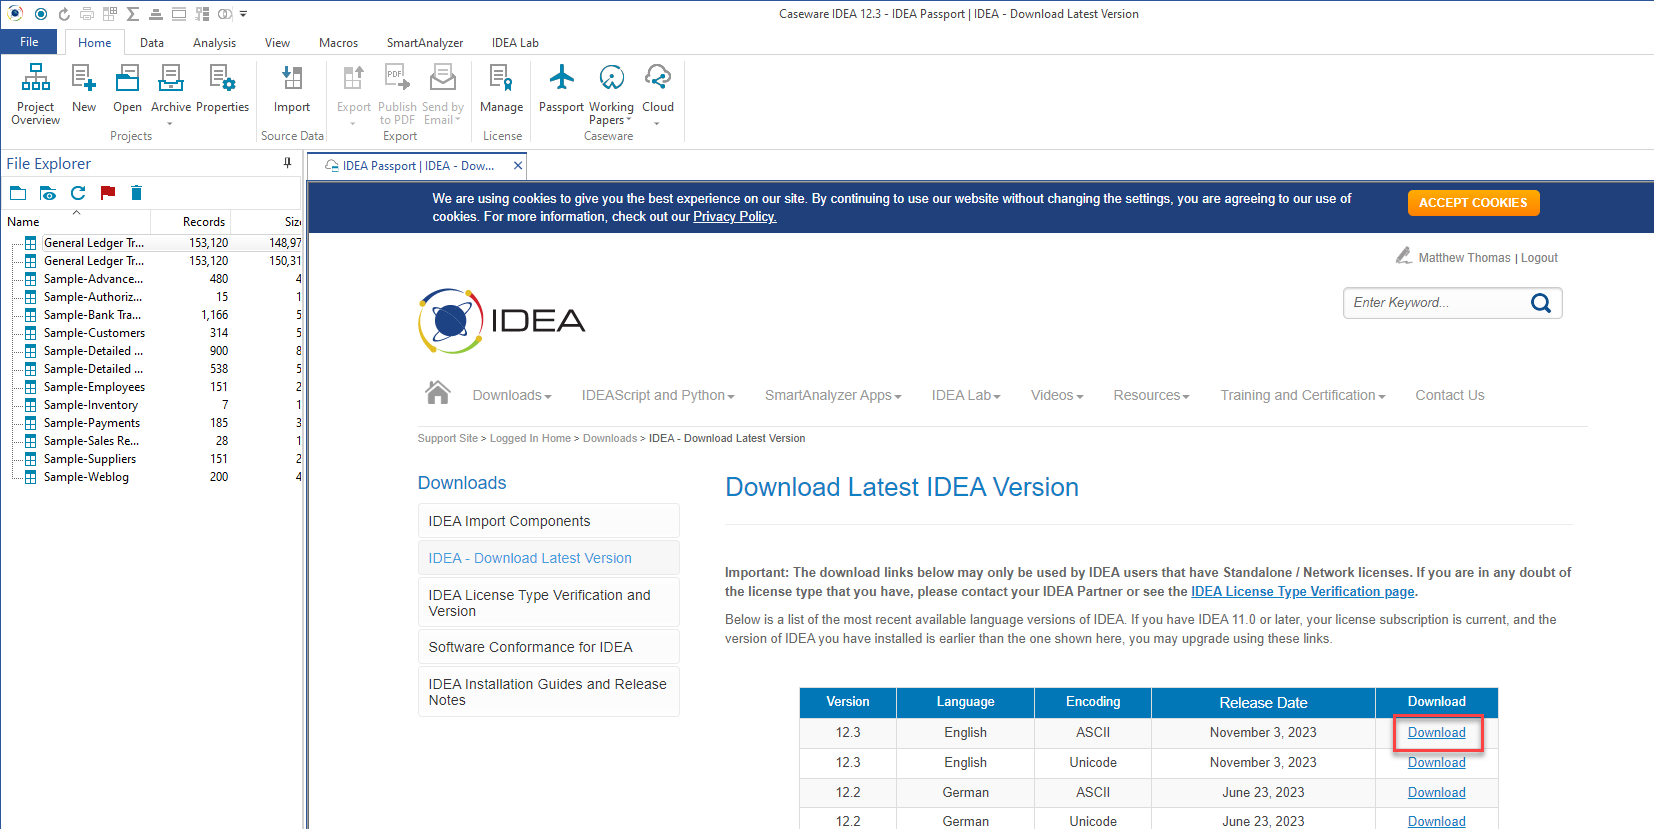The height and width of the screenshot is (829, 1654).
Task: Go to the website home icon
Action: 438,392
